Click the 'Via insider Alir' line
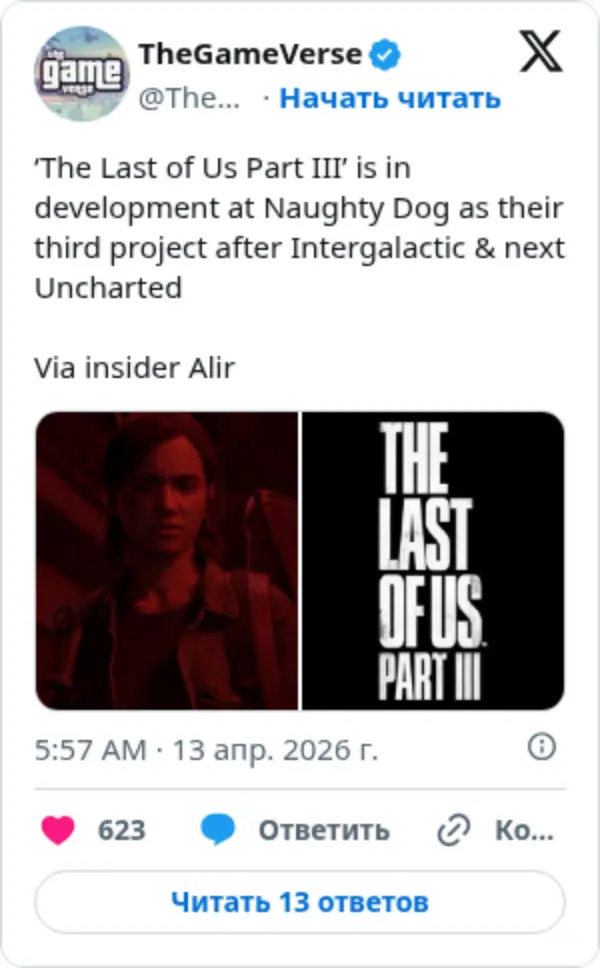This screenshot has width=600, height=968. (135, 368)
